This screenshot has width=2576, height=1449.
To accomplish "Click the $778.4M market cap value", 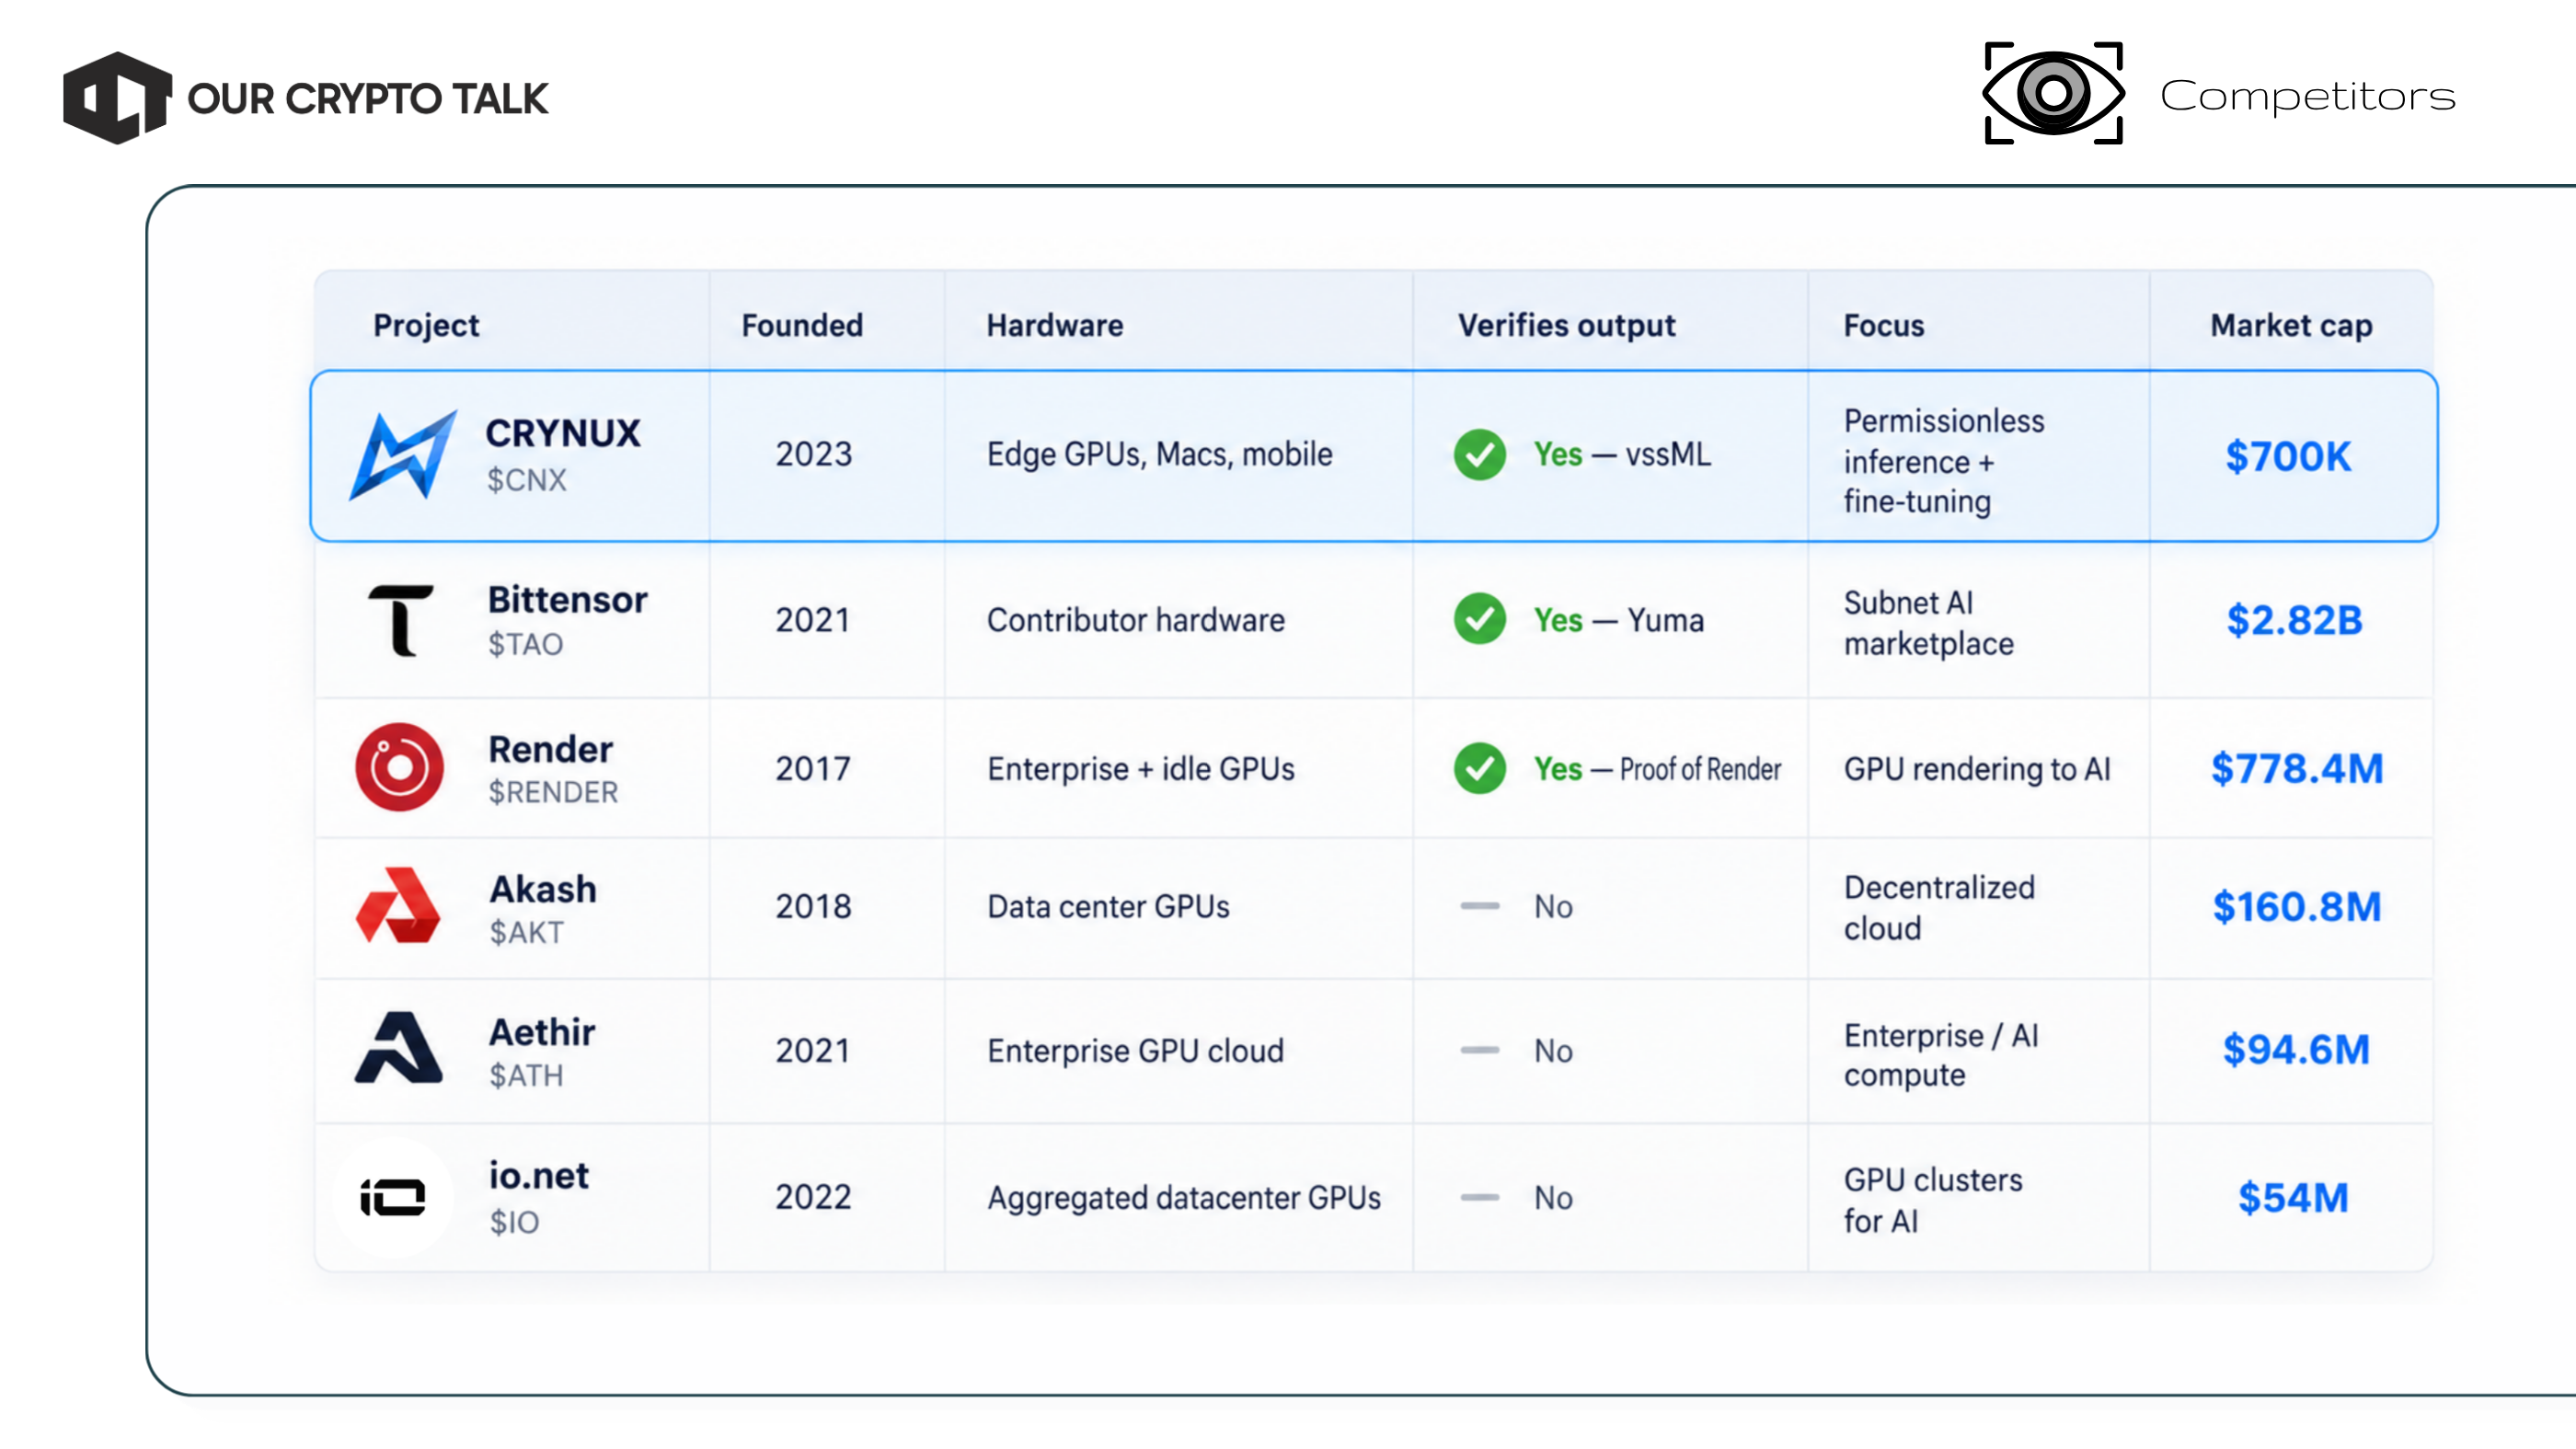I will pos(2297,768).
